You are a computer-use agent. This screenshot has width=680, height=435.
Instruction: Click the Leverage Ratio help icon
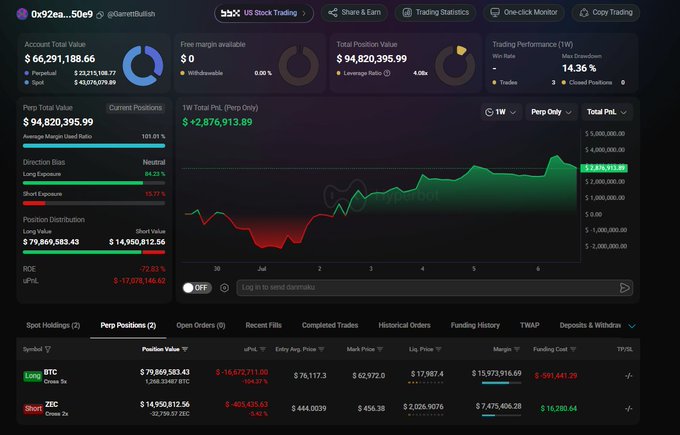coord(387,73)
